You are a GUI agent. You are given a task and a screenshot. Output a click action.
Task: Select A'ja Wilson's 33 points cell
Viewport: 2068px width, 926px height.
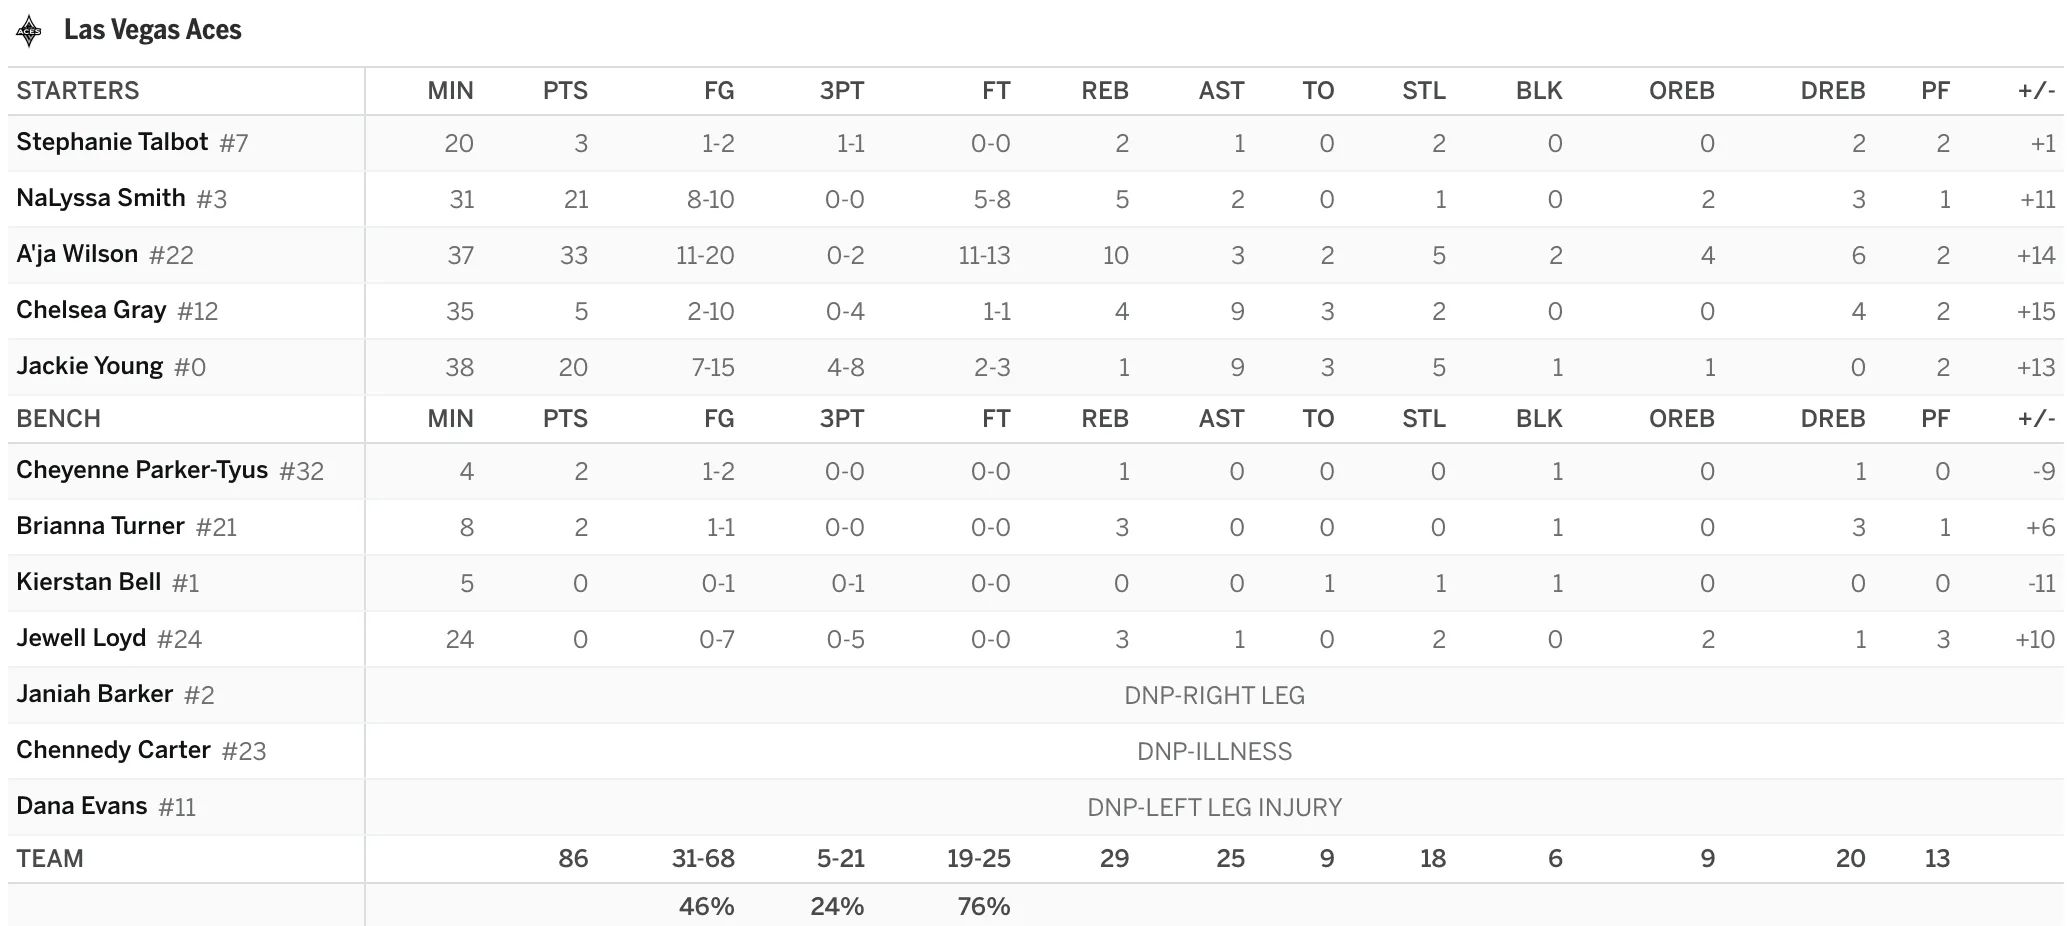(573, 255)
